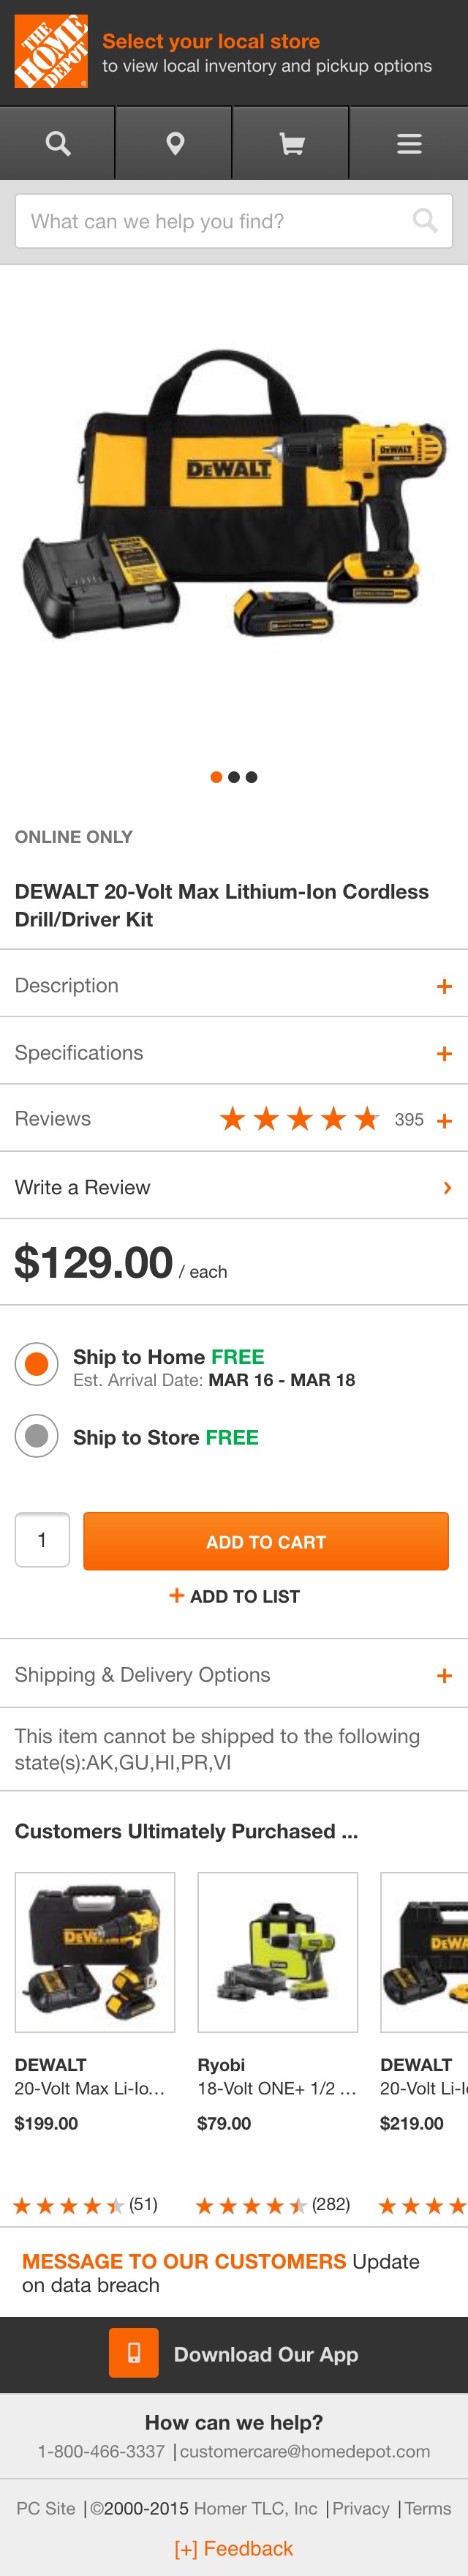Click the Add to Cart button
This screenshot has width=468, height=2576.
click(x=266, y=1540)
